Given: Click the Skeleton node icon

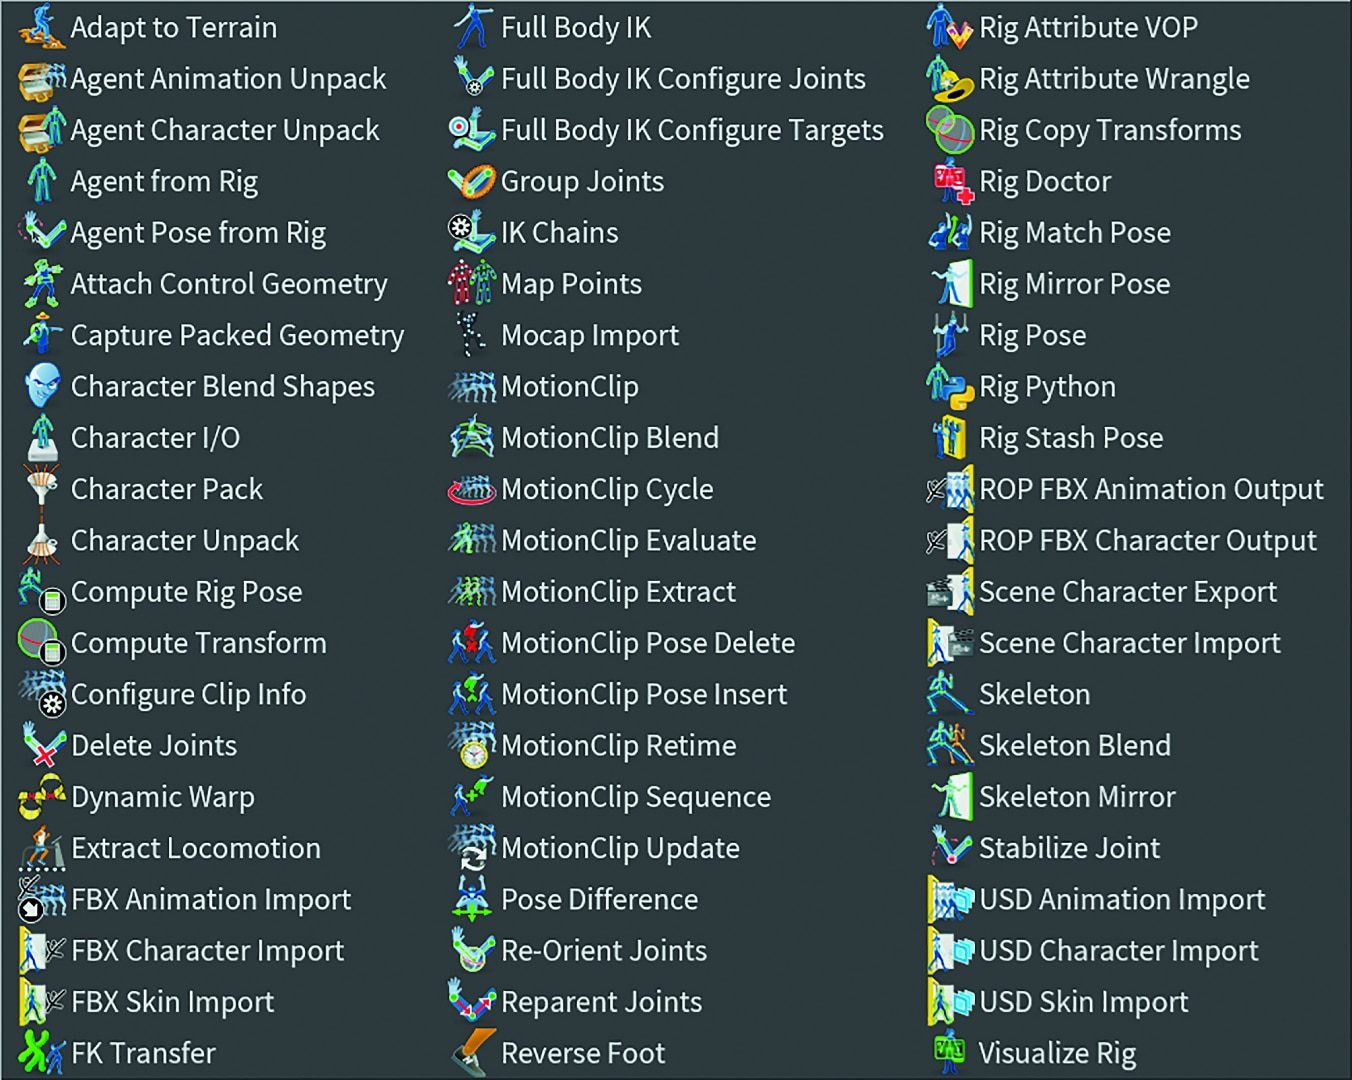Looking at the screenshot, I should [x=948, y=694].
